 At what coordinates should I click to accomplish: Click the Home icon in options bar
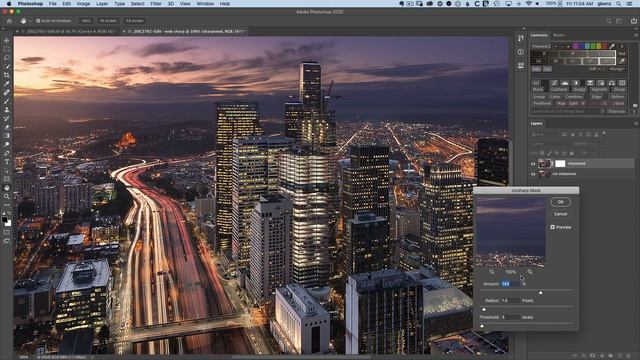click(x=9, y=21)
